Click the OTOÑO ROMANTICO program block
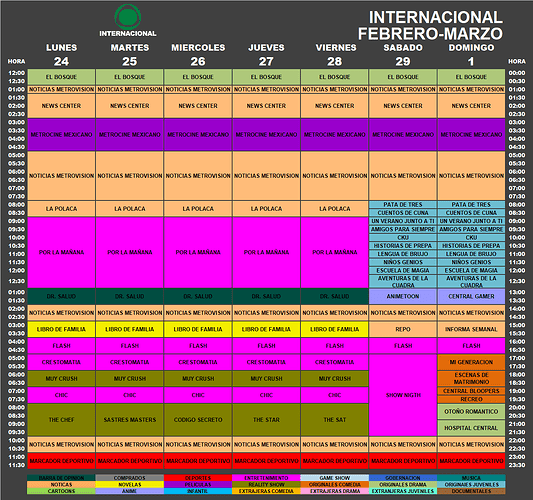Viewport: 533px width, 500px height. pyautogui.click(x=471, y=411)
